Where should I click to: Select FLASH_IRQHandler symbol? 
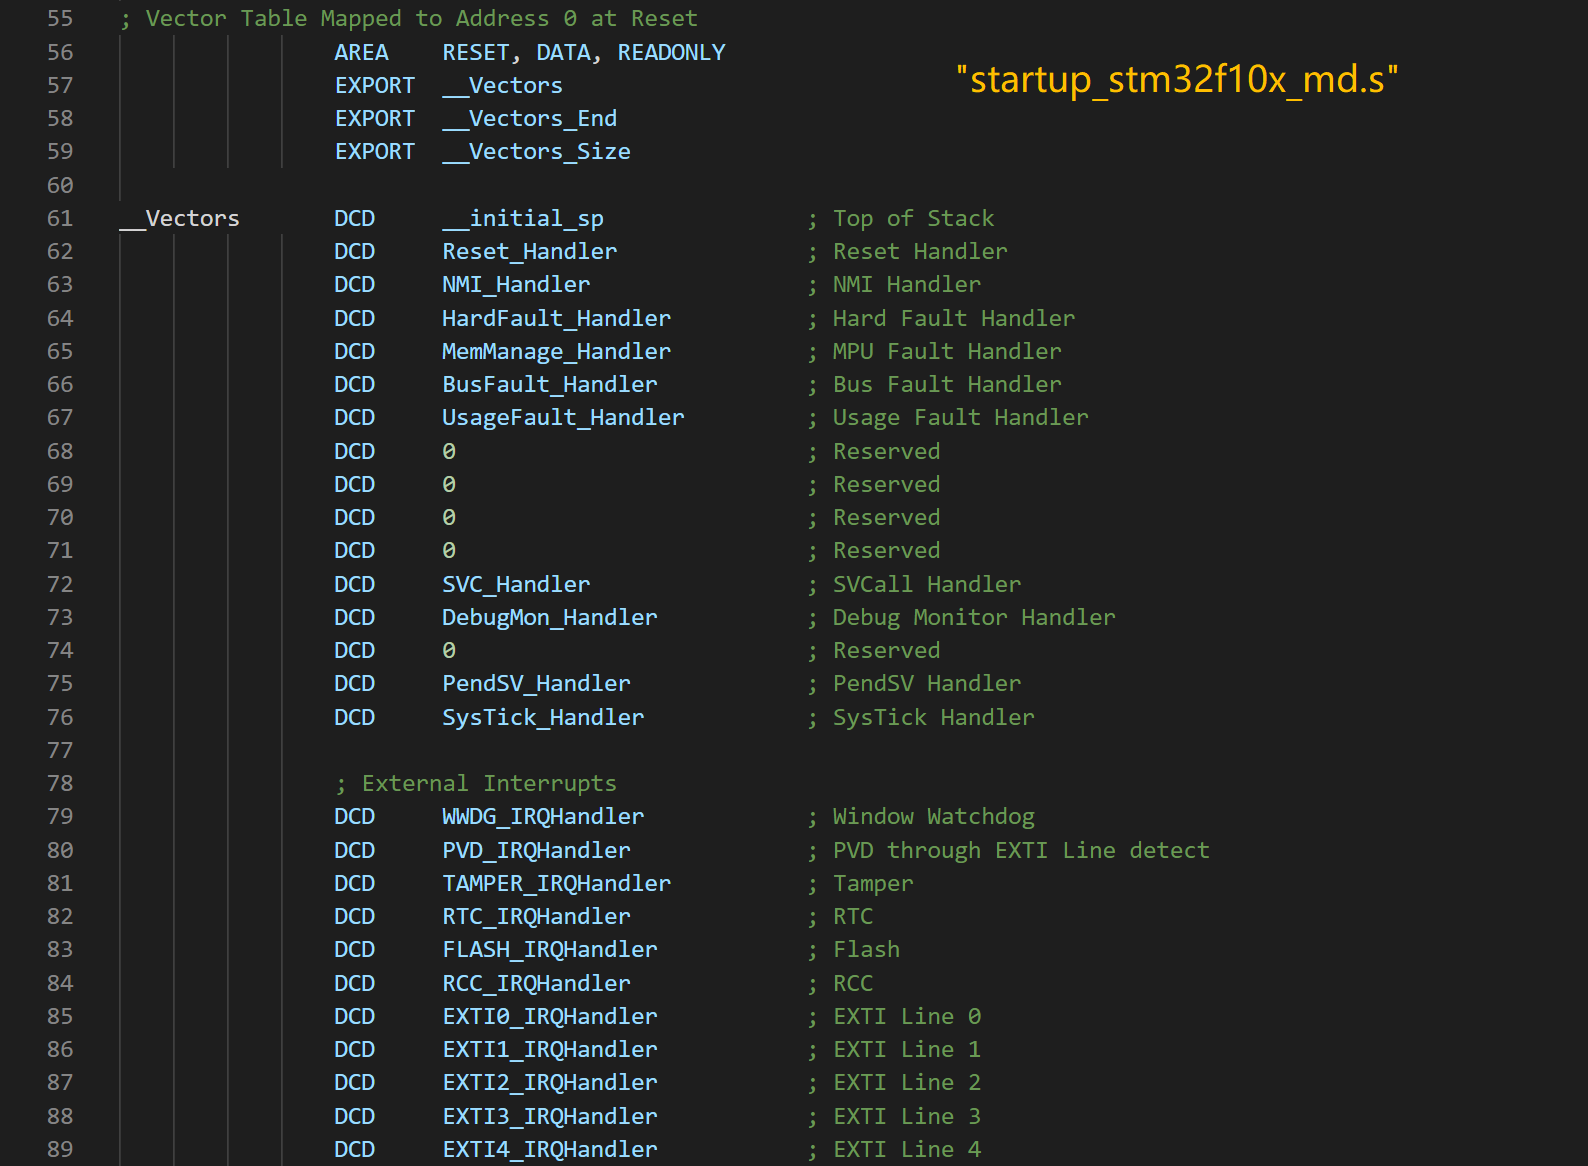(550, 950)
